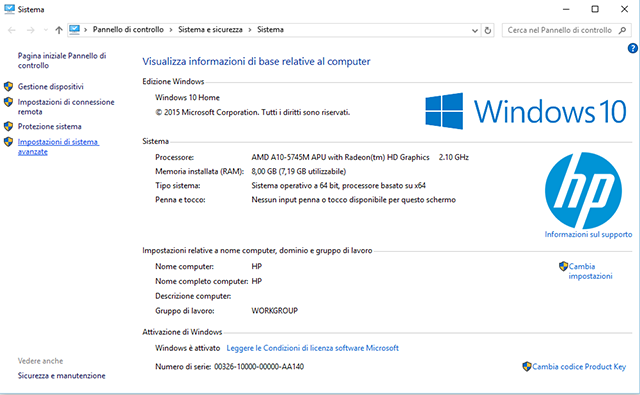This screenshot has height=395, width=640.
Task: Click HP value beside Nome computer
Action: point(257,266)
